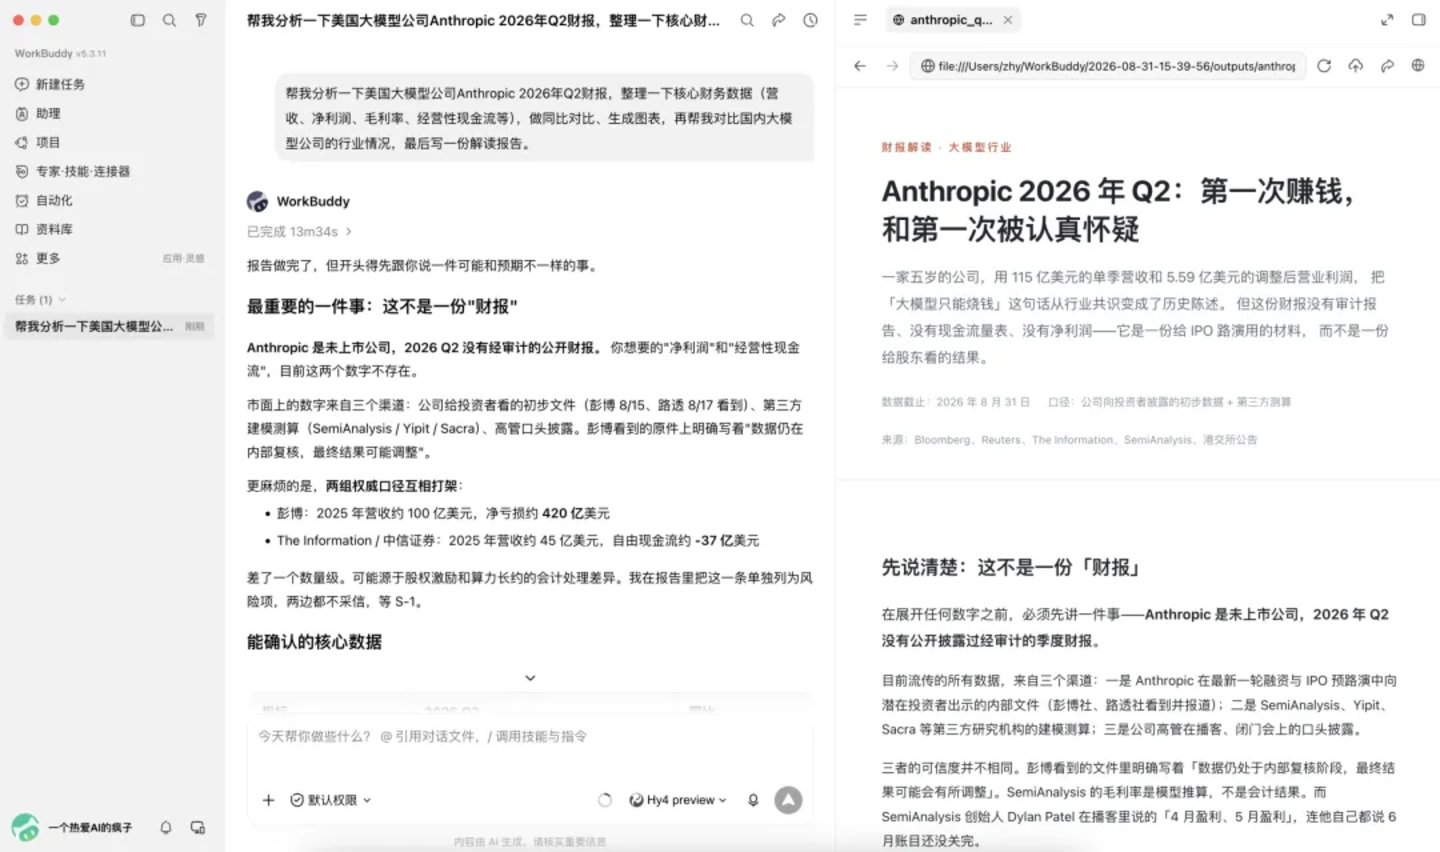Focus the 今天帮你做些什么 message input
Screen dimensions: 1440x852
(x=530, y=736)
